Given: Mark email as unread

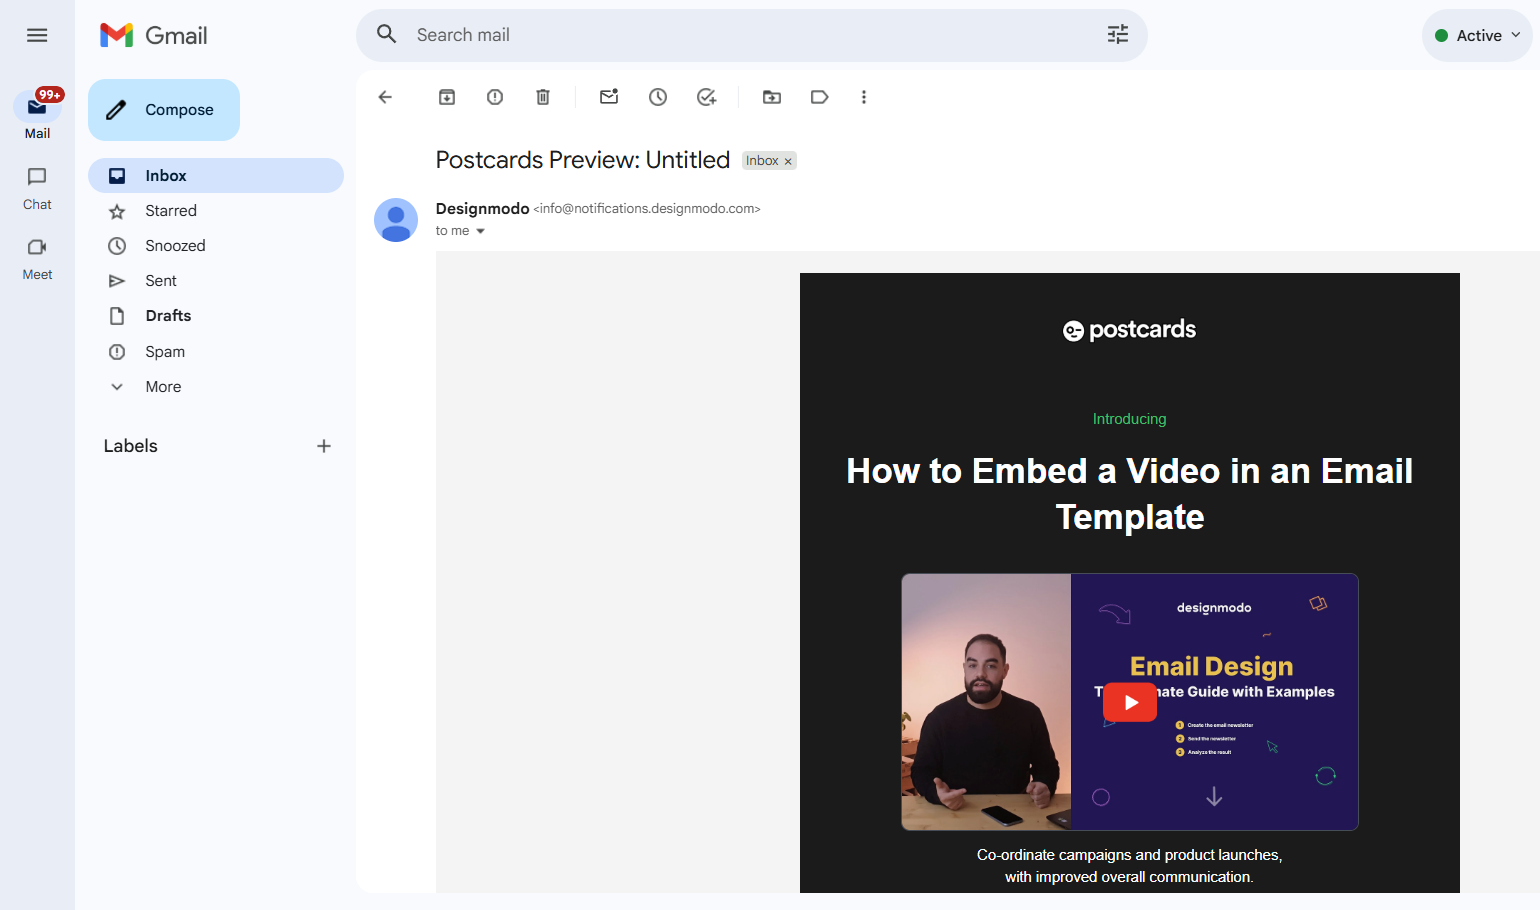Looking at the screenshot, I should click(x=609, y=97).
